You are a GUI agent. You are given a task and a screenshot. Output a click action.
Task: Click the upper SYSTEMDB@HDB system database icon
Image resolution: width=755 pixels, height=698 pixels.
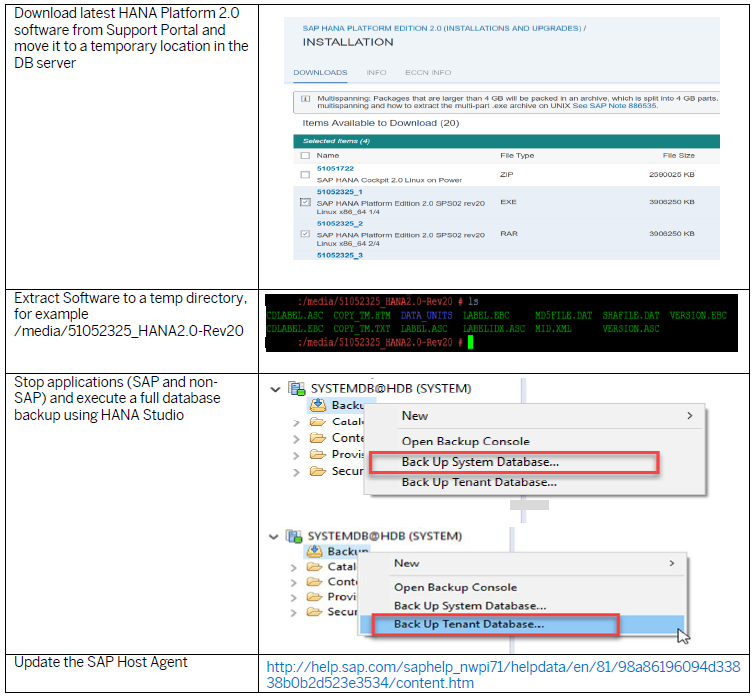(296, 388)
